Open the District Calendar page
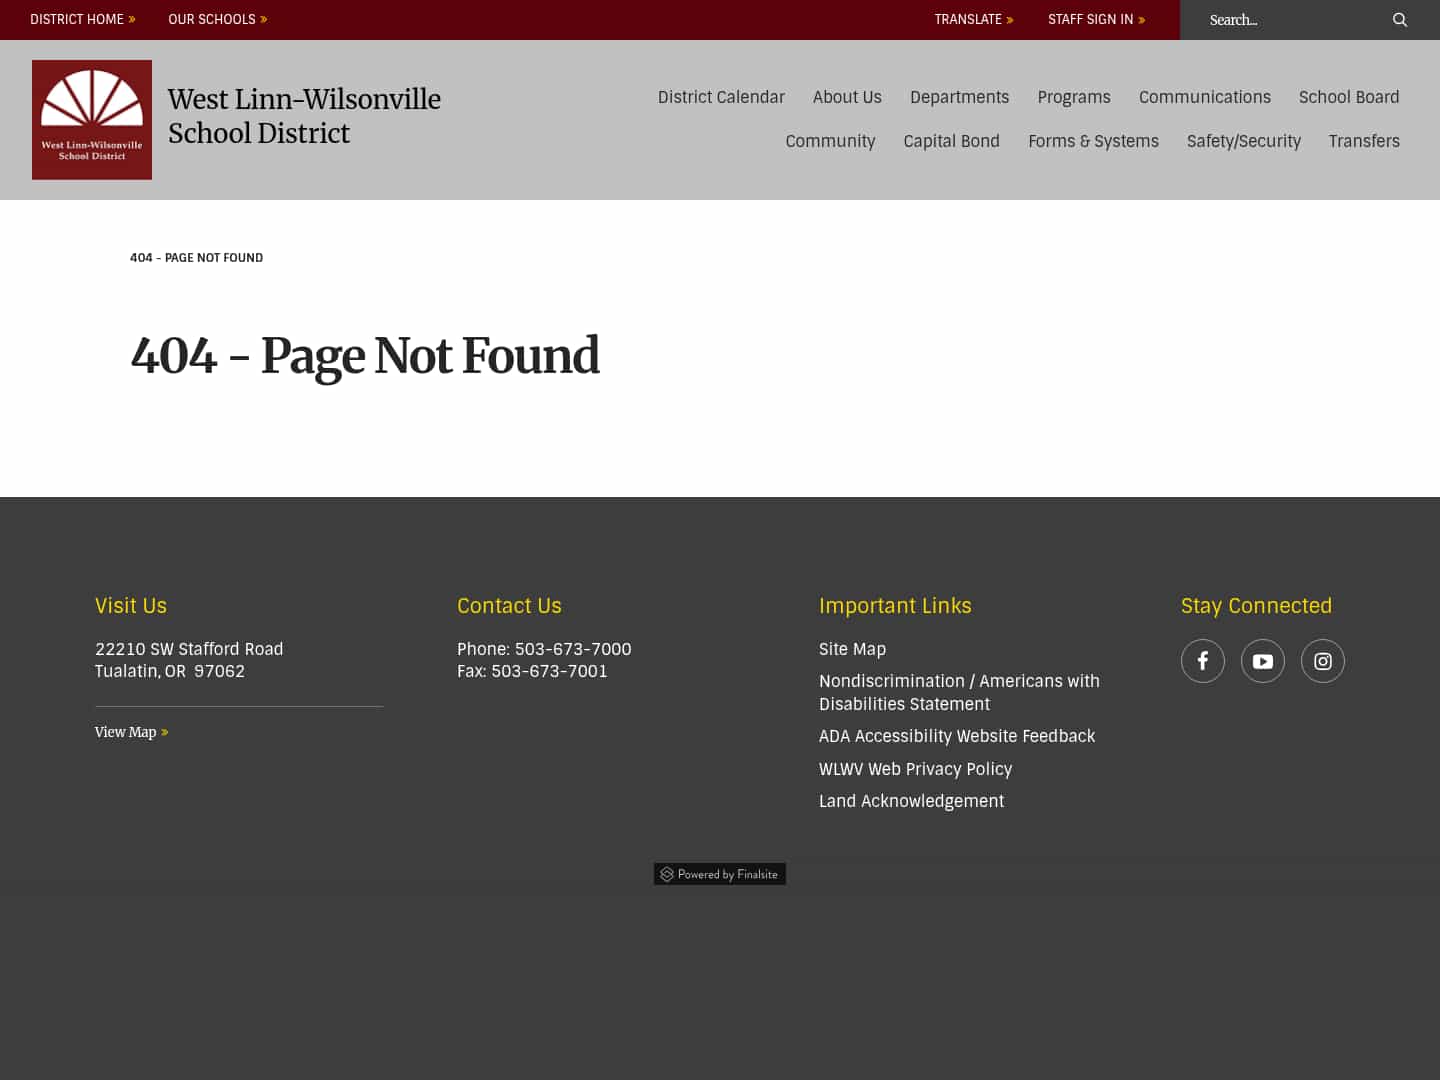1440x1080 pixels. point(721,97)
